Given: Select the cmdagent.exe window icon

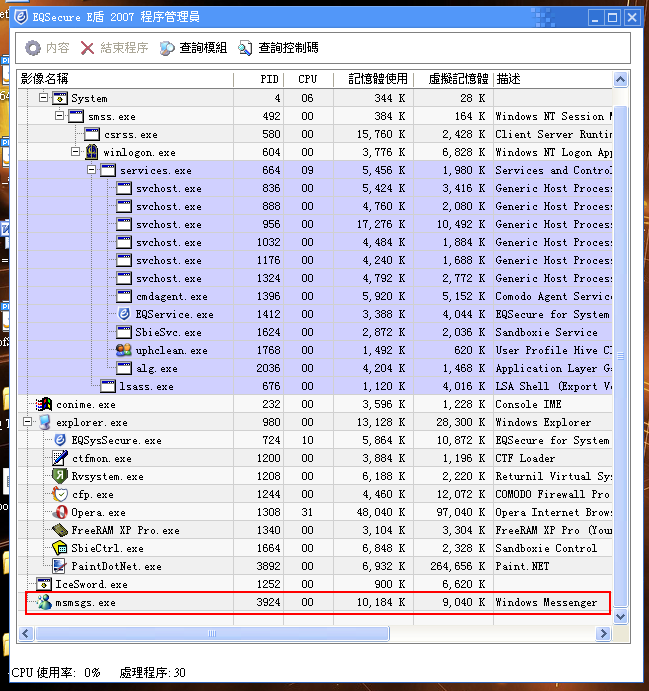Looking at the screenshot, I should pos(124,296).
